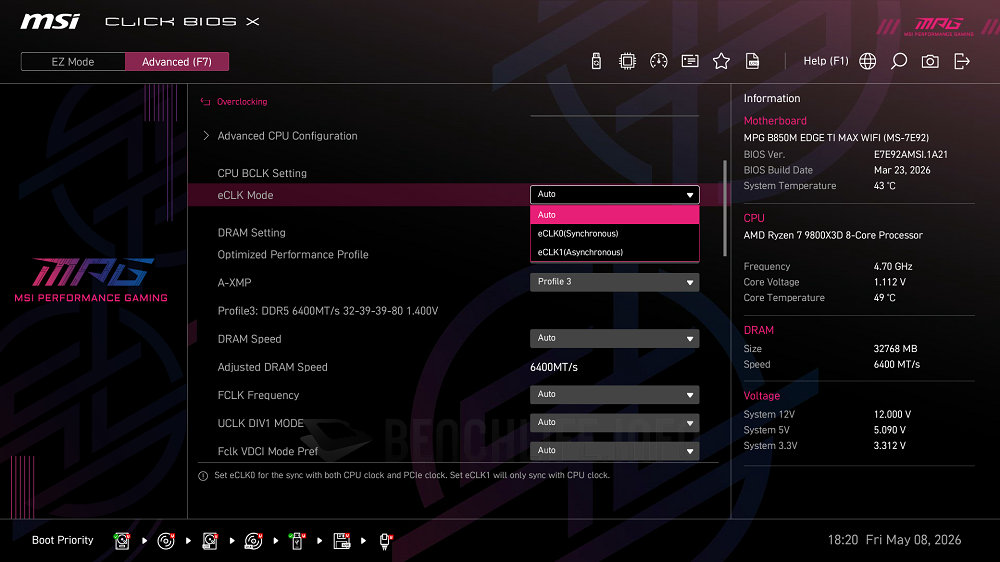Select the USB floppy disk boot device
Screen dimensions: 1000x562
point(342,541)
